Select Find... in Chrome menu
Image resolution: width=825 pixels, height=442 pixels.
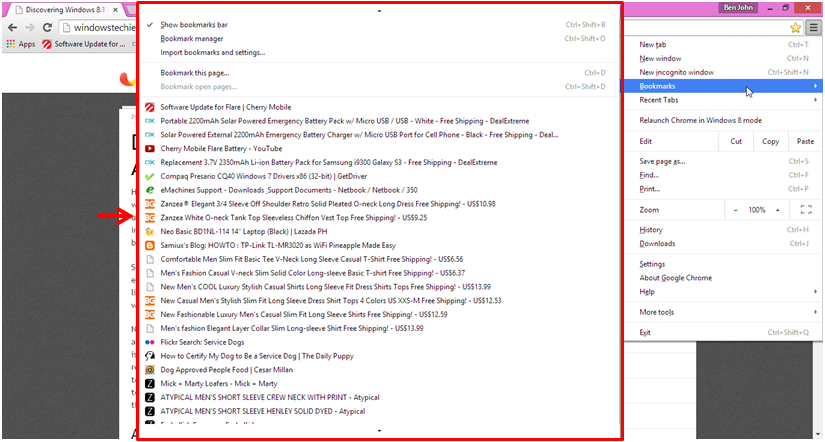(x=723, y=175)
